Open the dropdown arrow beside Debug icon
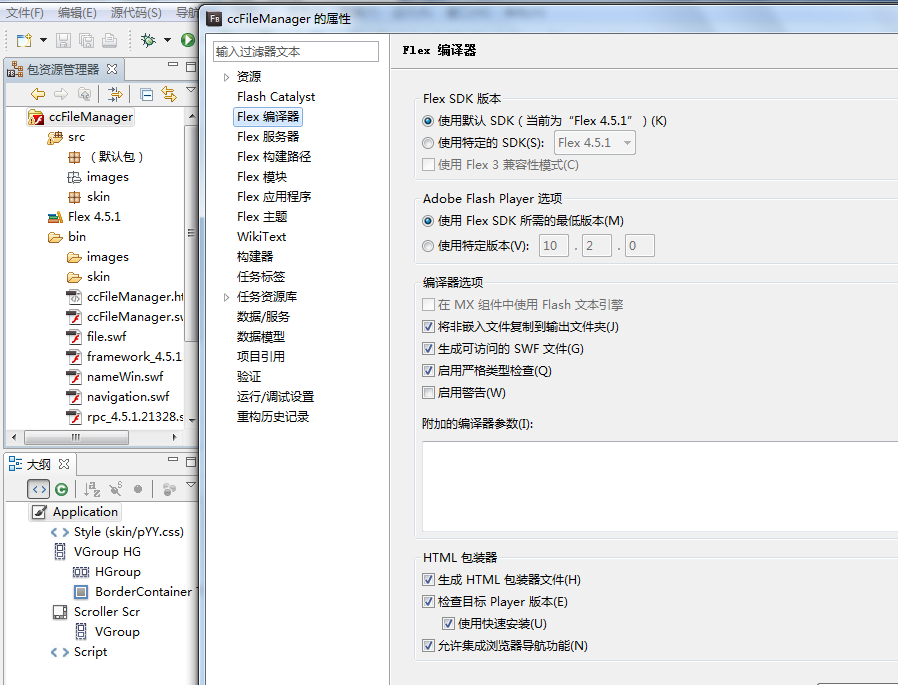This screenshot has height=685, width=898. (x=167, y=40)
